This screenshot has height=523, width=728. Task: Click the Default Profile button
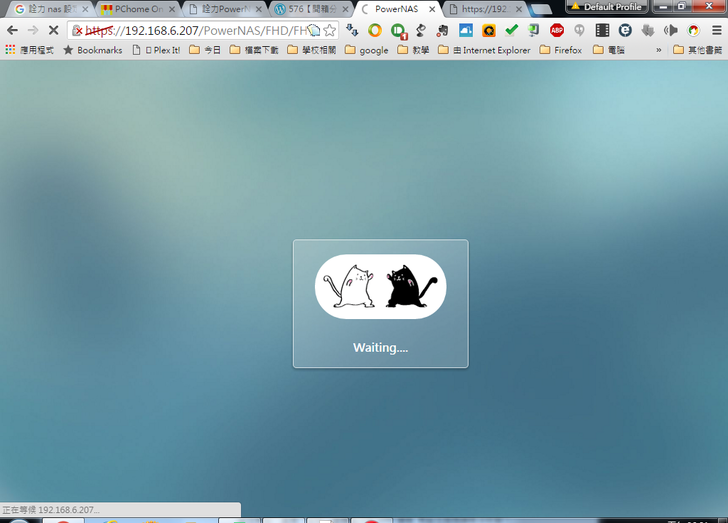[x=606, y=7]
